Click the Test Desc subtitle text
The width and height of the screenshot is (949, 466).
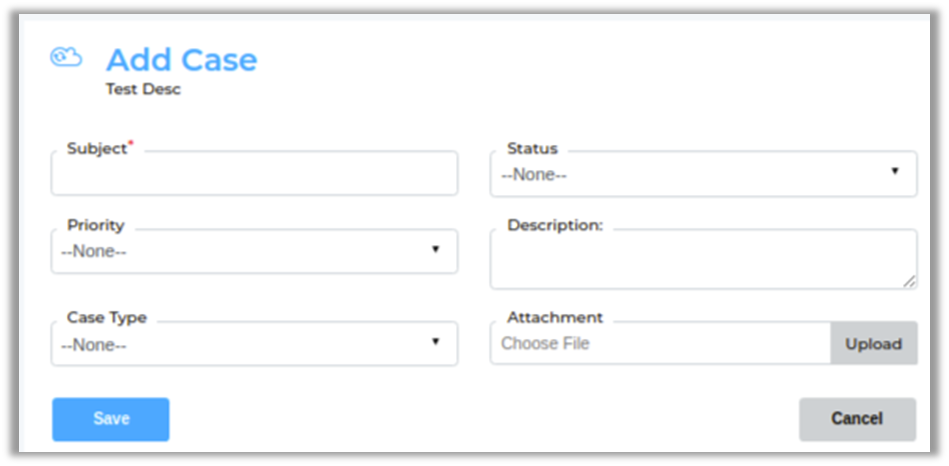[143, 89]
